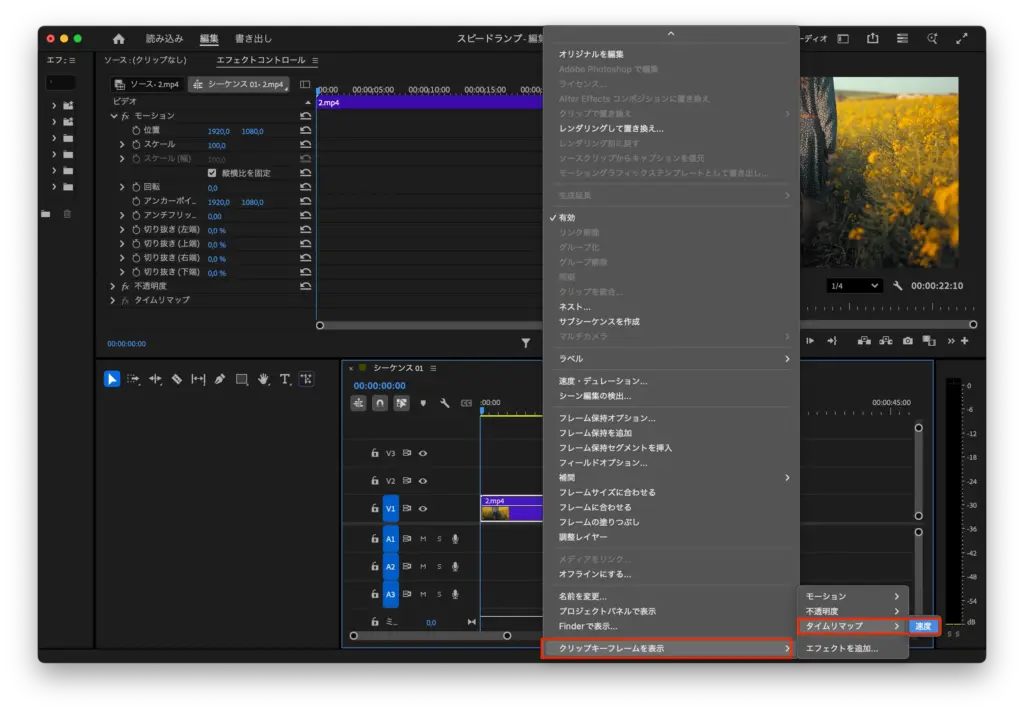Mute audio track A1 with M button
This screenshot has height=713, width=1024.
click(422, 539)
